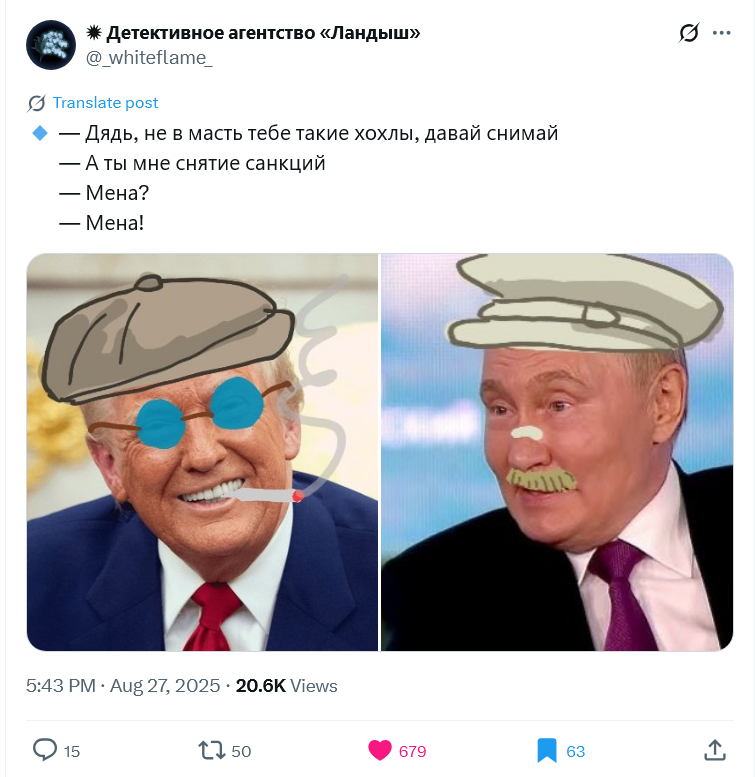Click the Translate post link
Viewport: 755px width, 777px height.
(x=105, y=103)
